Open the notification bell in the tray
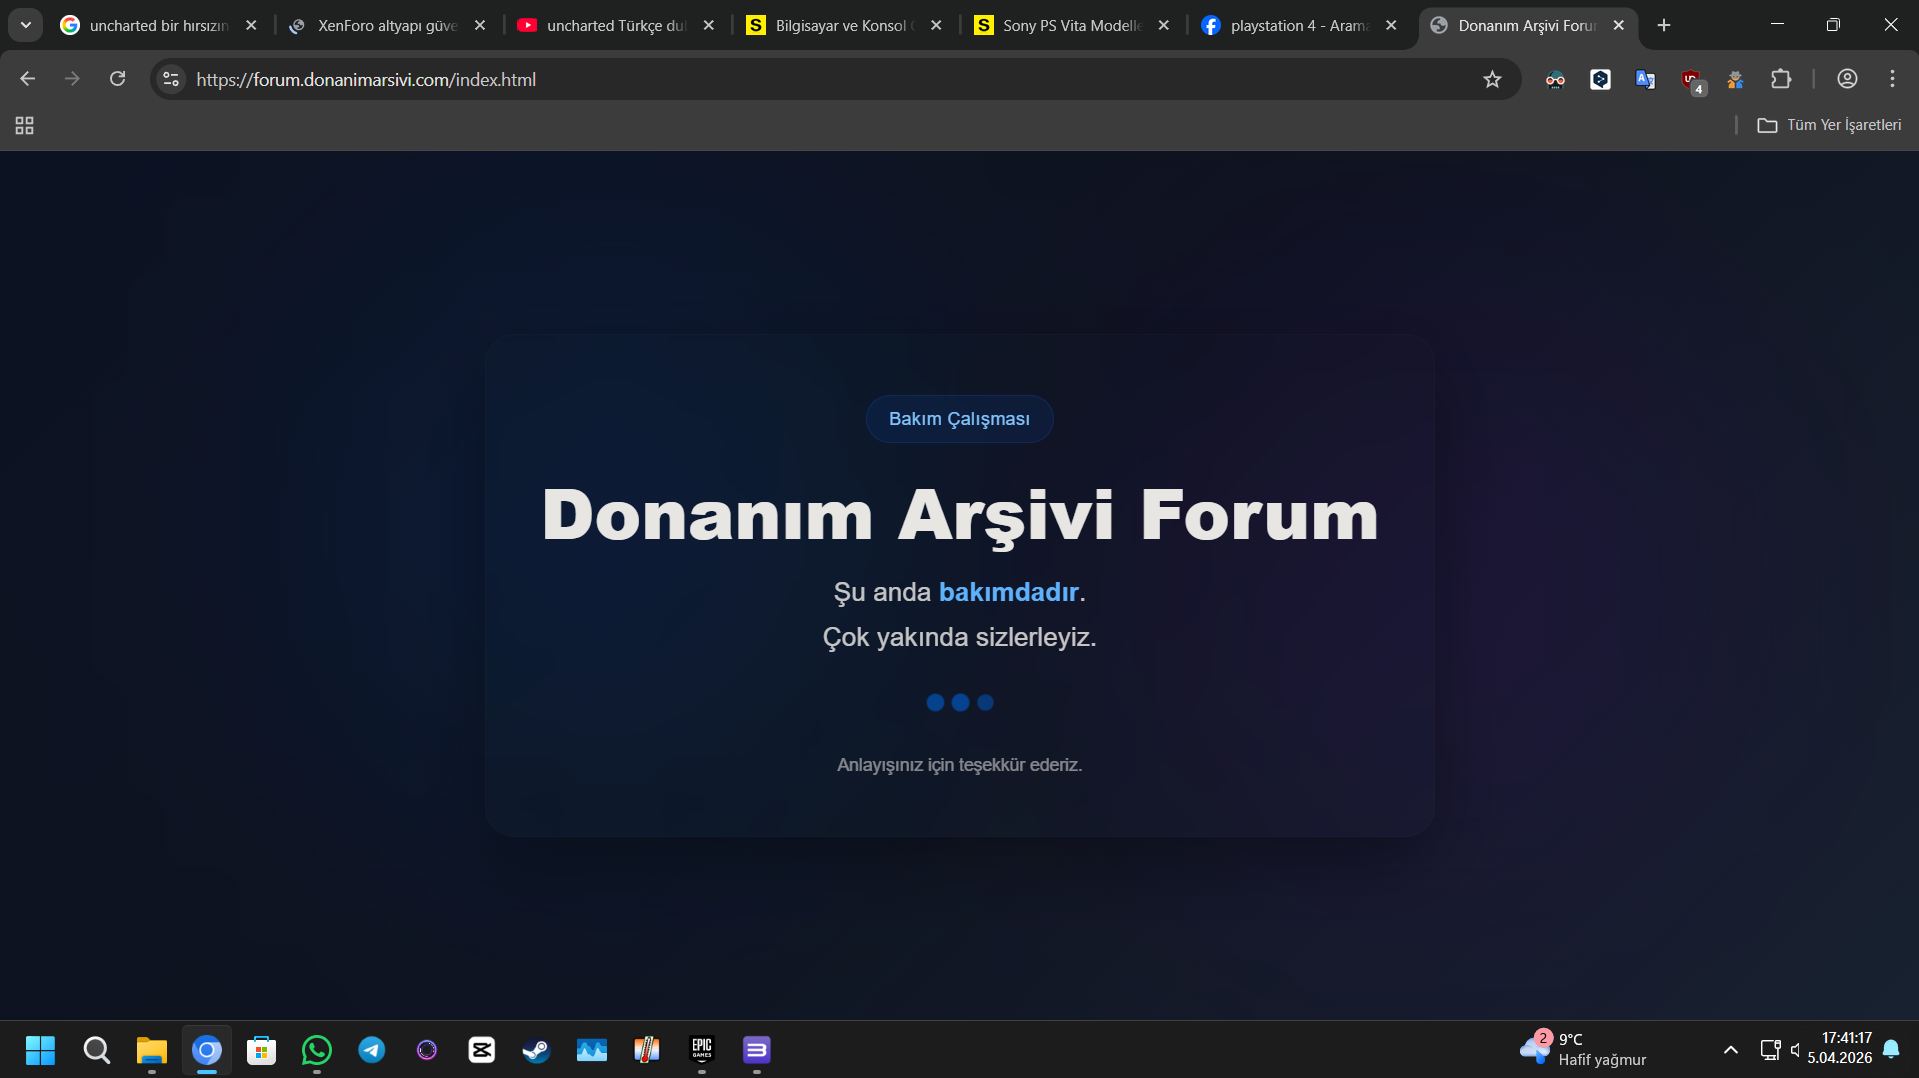1919x1078 pixels. tap(1891, 1049)
